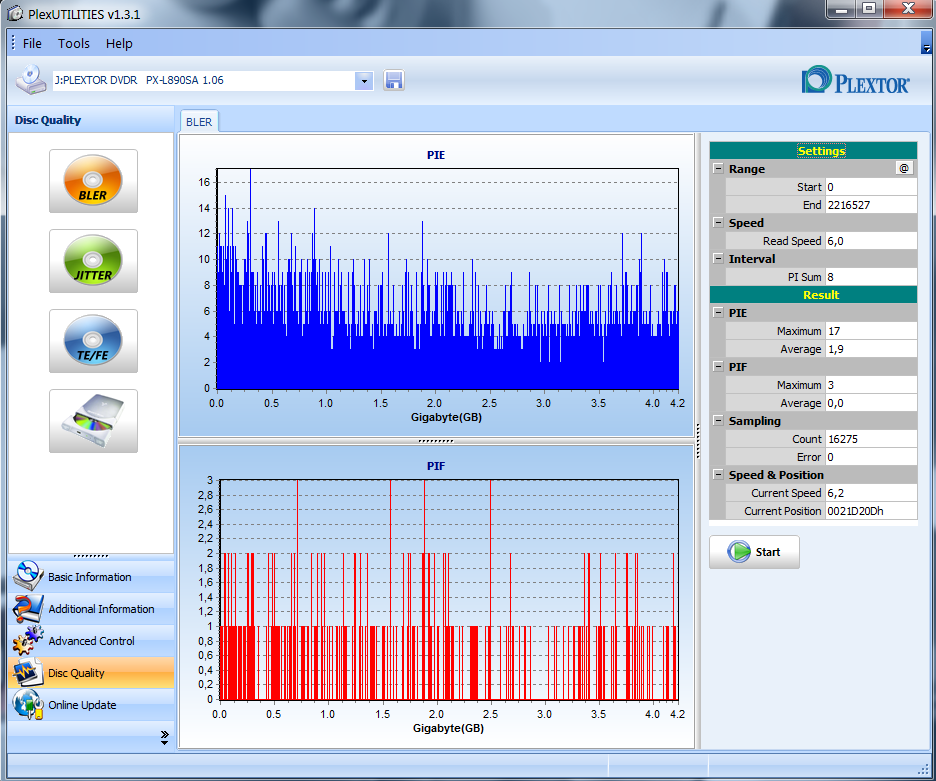Viewport: 936px width, 781px height.
Task: Click the toolbar grip handle left of File
Action: (x=13, y=43)
